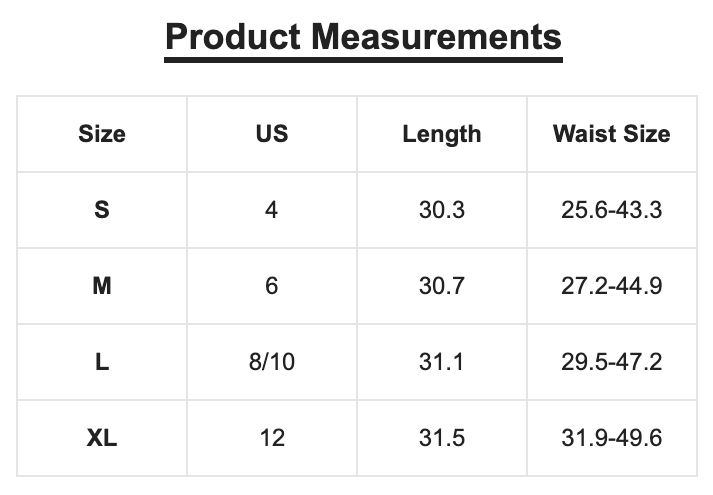
Task: Select the M size row label
Action: pyautogui.click(x=102, y=286)
